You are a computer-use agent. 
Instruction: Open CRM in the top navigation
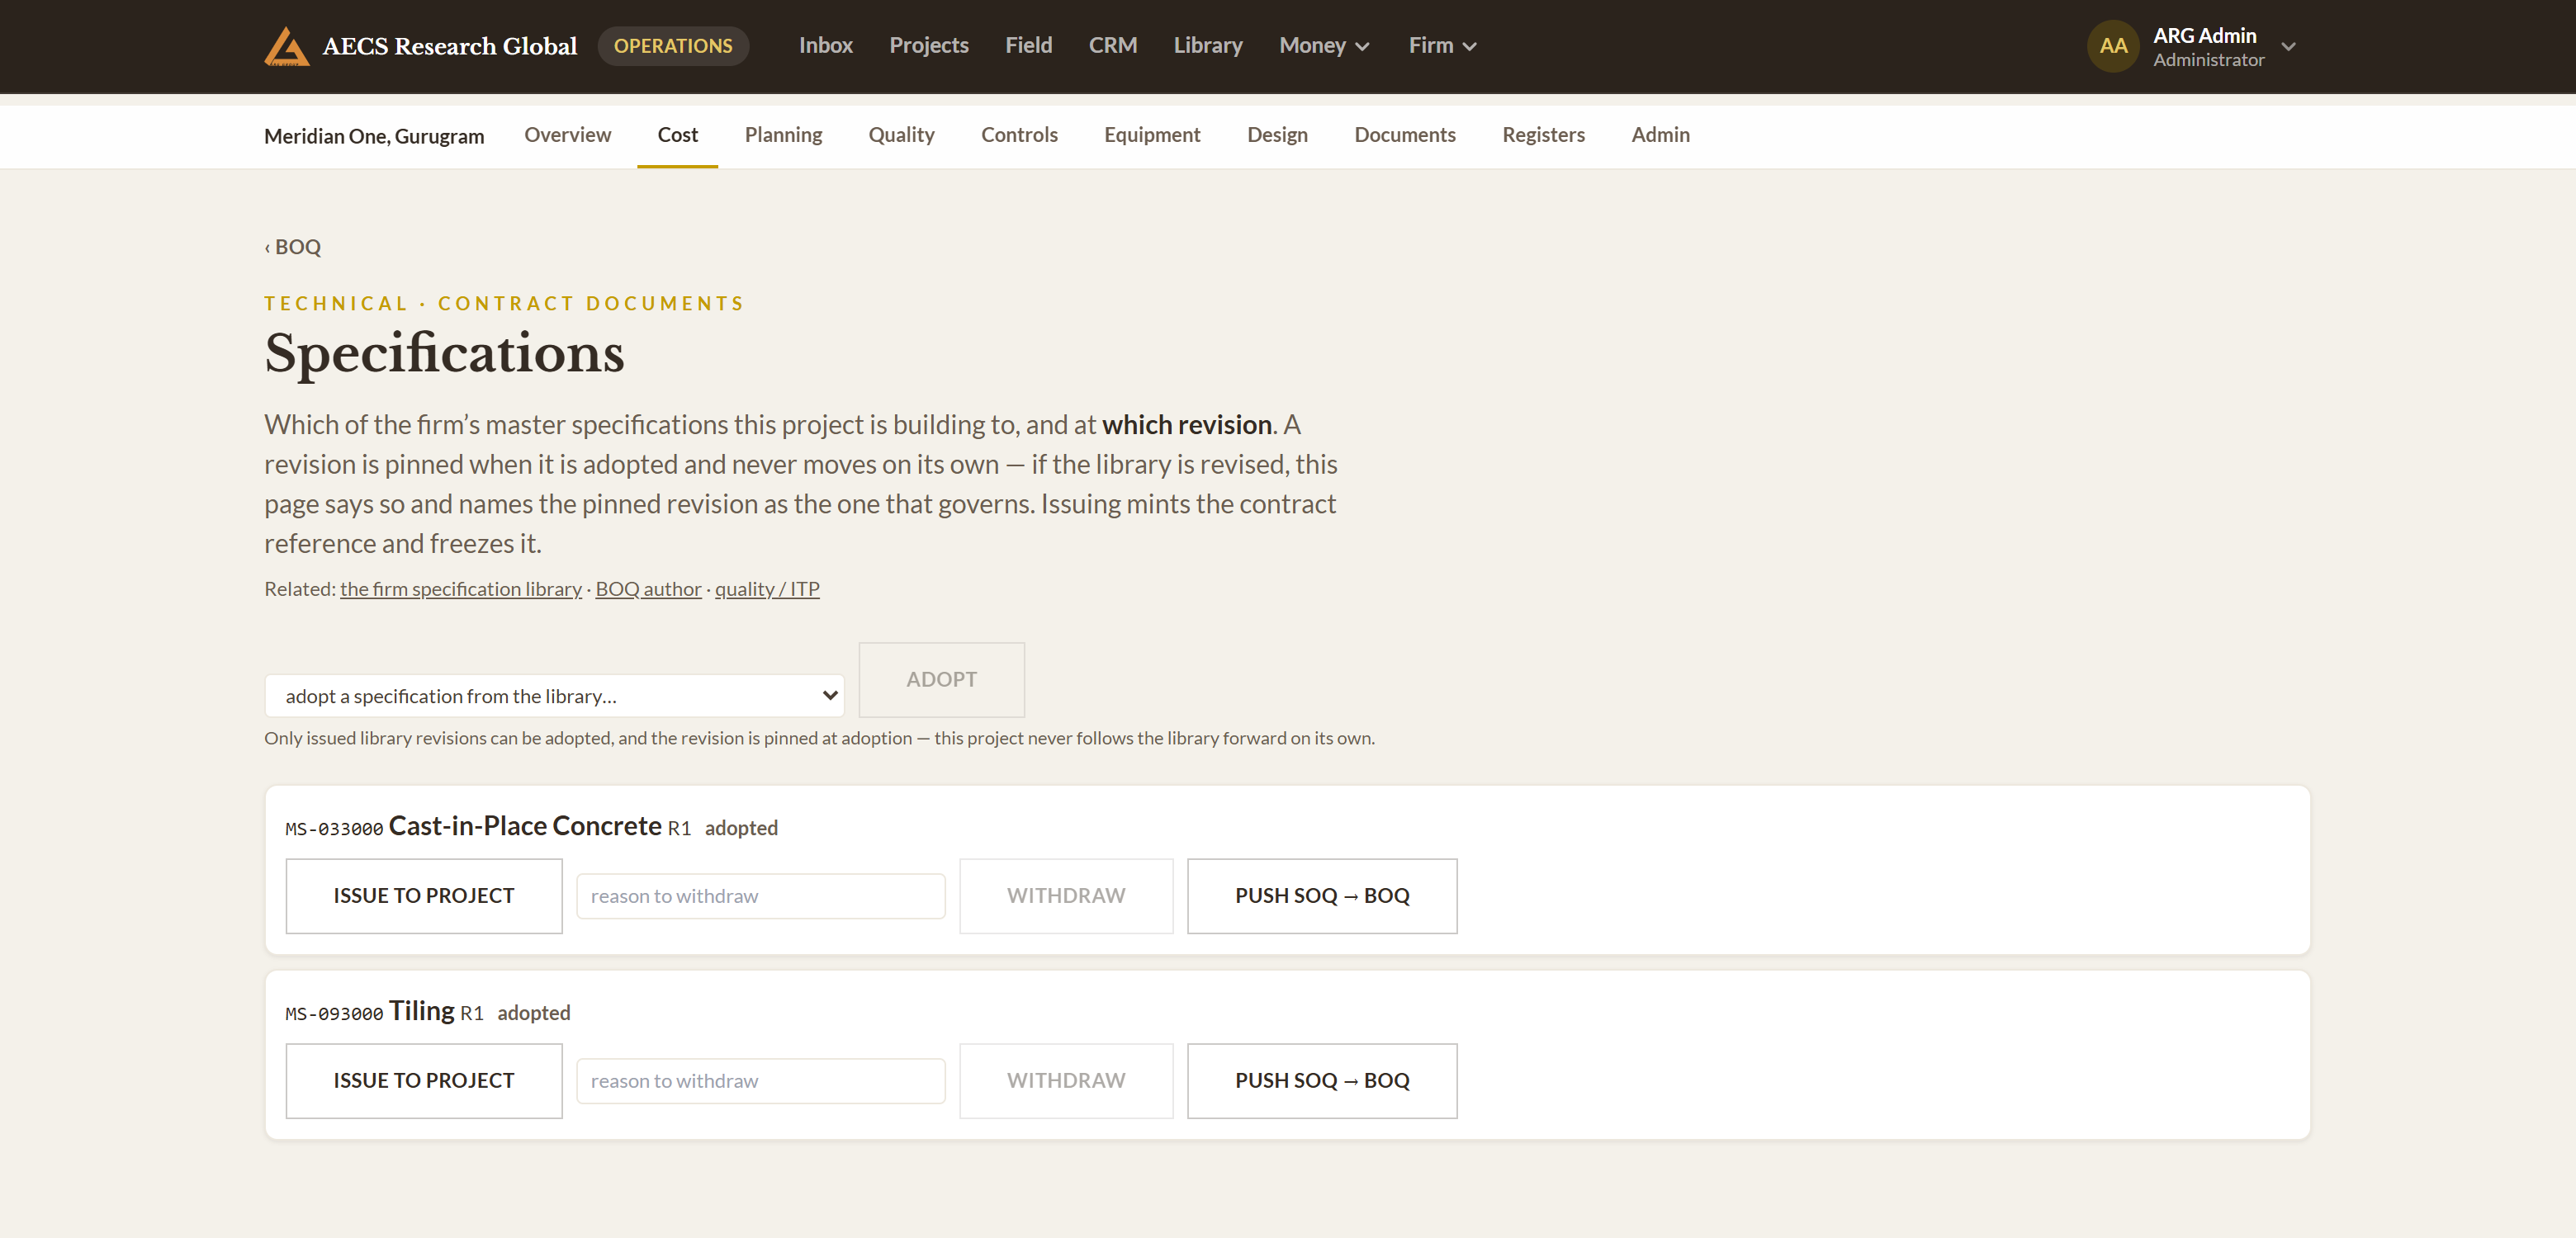click(1112, 46)
